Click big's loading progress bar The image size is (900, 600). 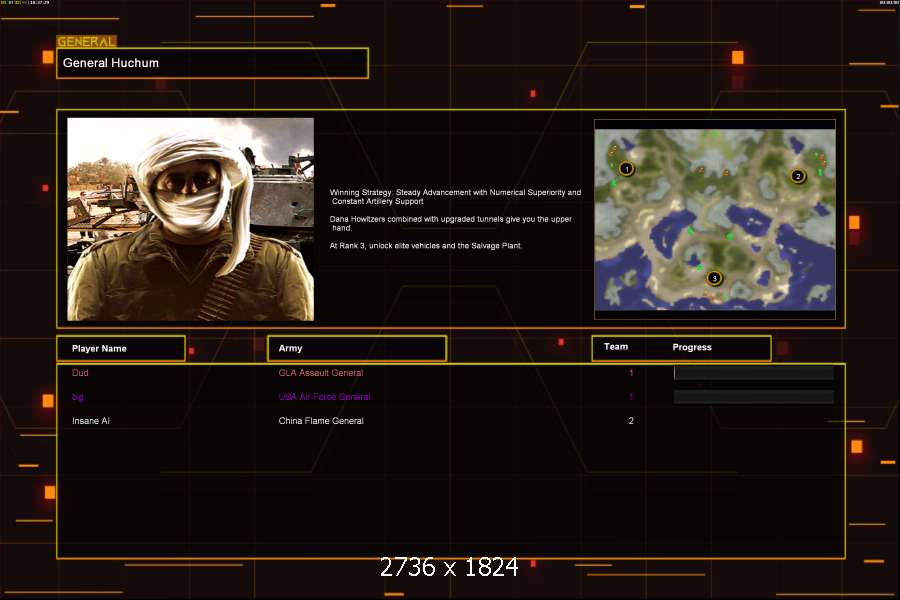(x=753, y=397)
